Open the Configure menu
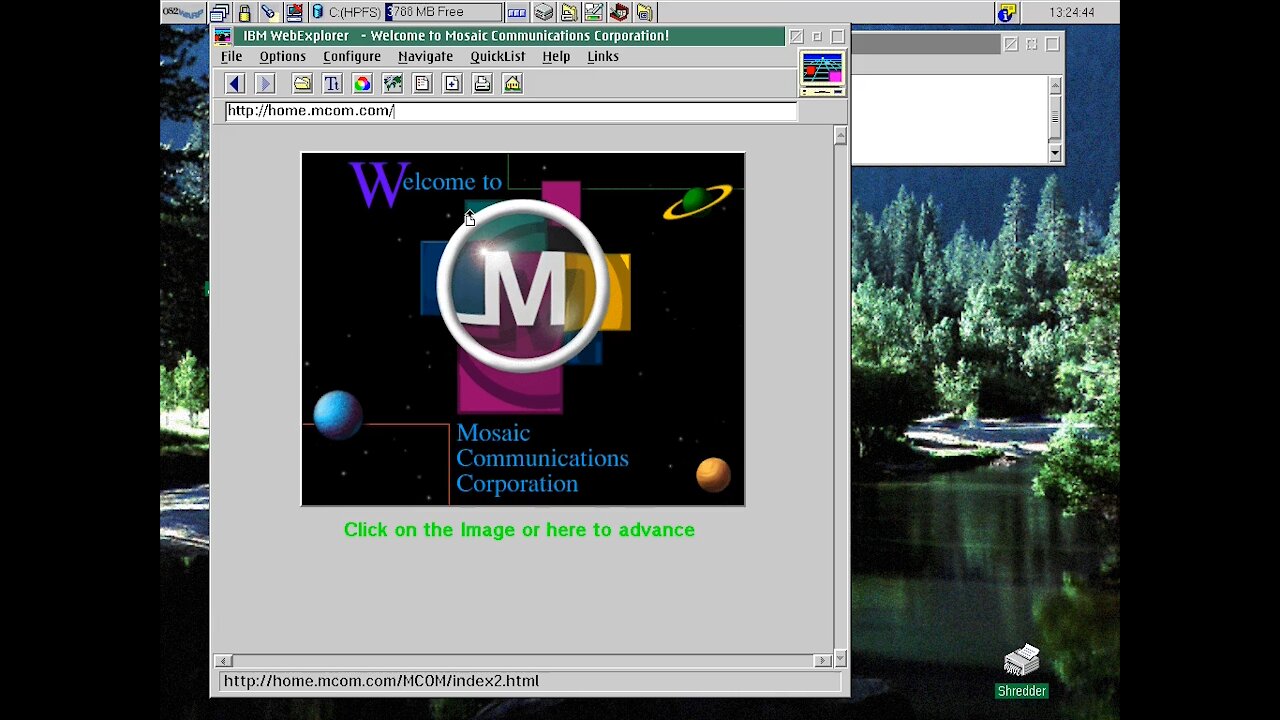1280x720 pixels. pyautogui.click(x=352, y=57)
